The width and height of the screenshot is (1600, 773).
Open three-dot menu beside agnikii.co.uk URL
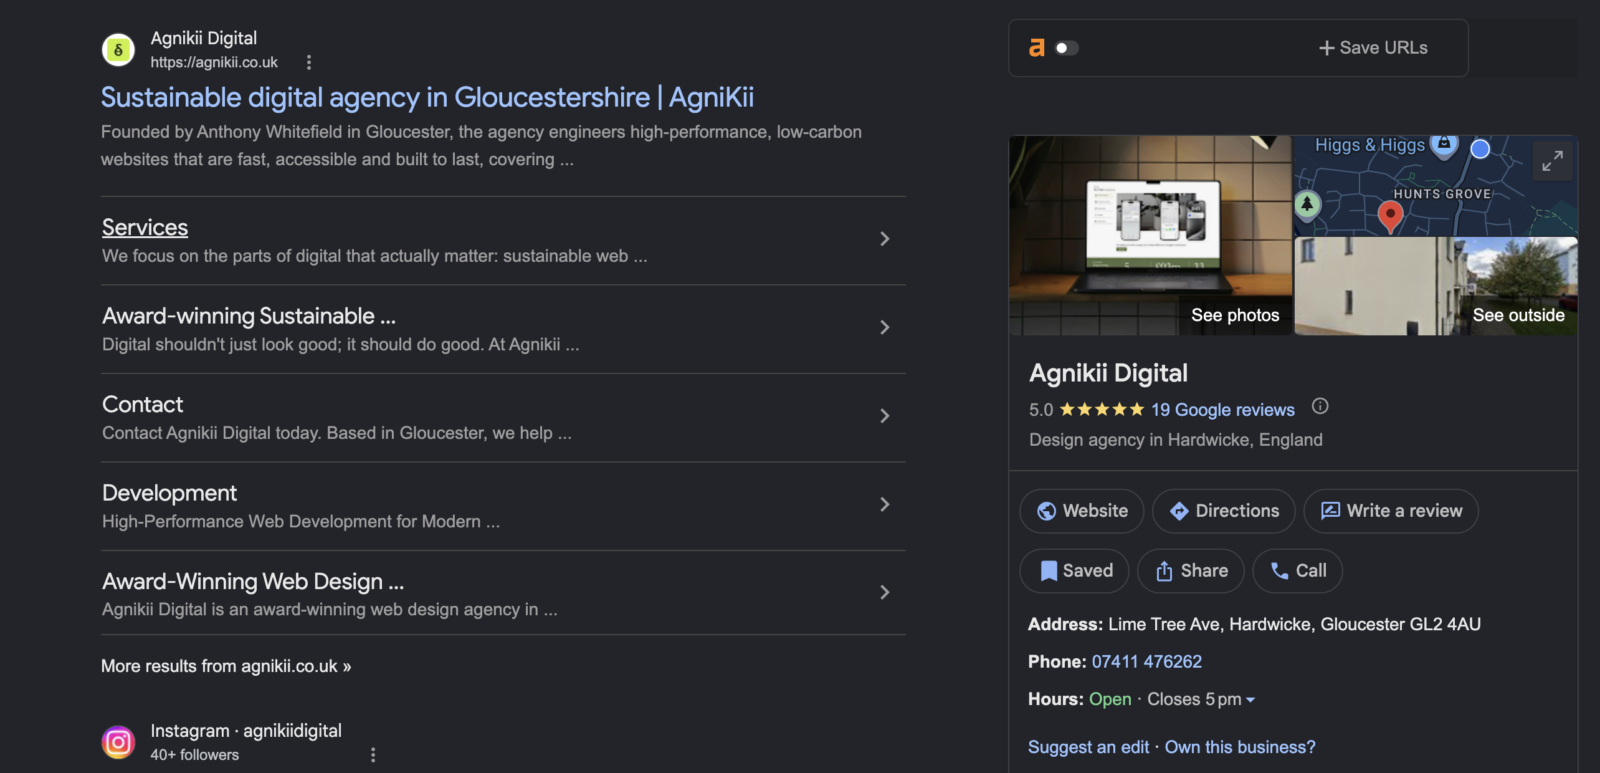309,62
